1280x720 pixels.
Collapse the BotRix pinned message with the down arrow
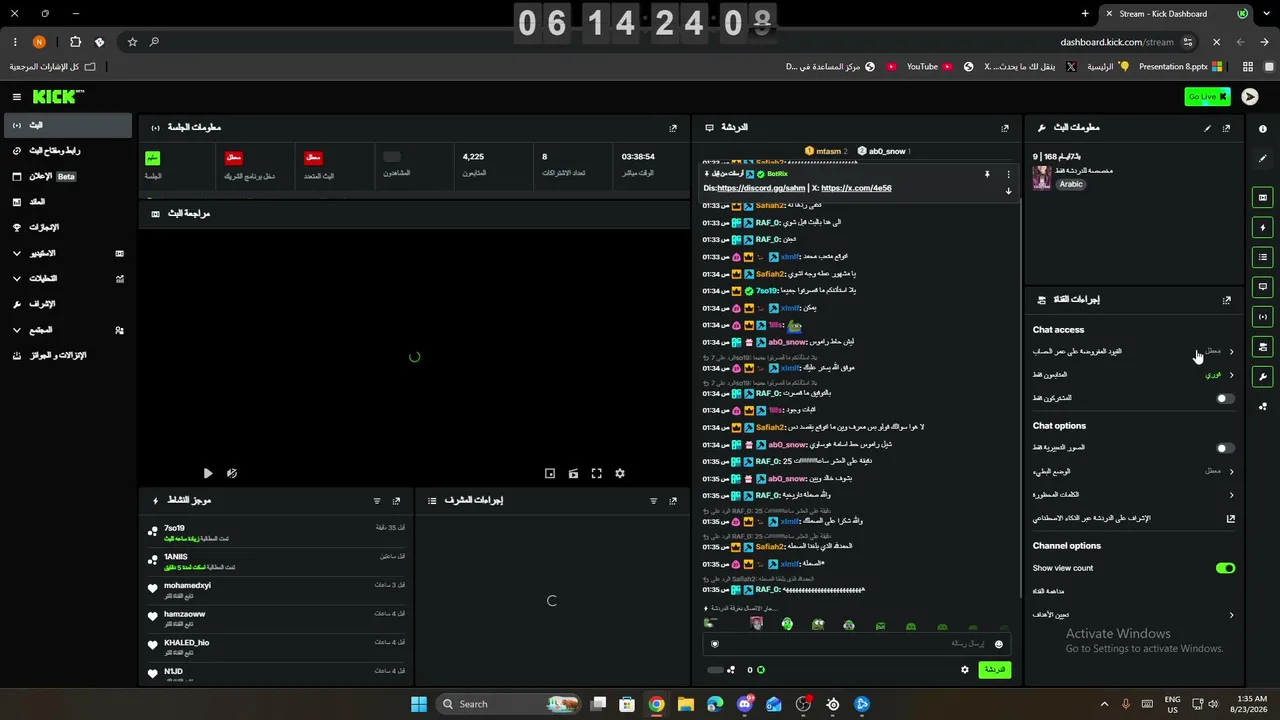(x=1008, y=191)
